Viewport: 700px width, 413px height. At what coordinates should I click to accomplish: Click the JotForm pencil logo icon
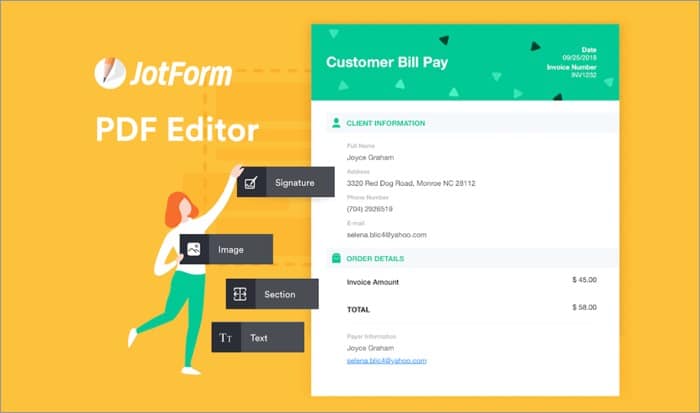pyautogui.click(x=110, y=73)
